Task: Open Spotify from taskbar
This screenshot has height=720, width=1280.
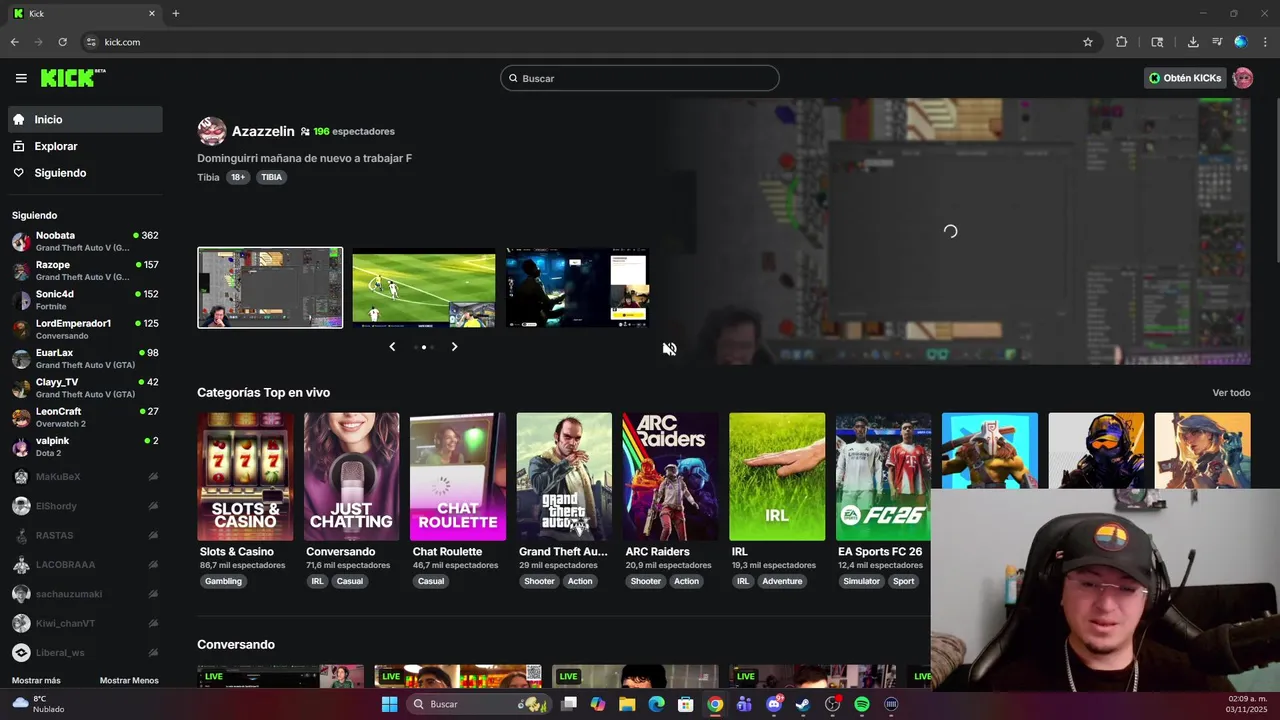Action: coord(862,704)
